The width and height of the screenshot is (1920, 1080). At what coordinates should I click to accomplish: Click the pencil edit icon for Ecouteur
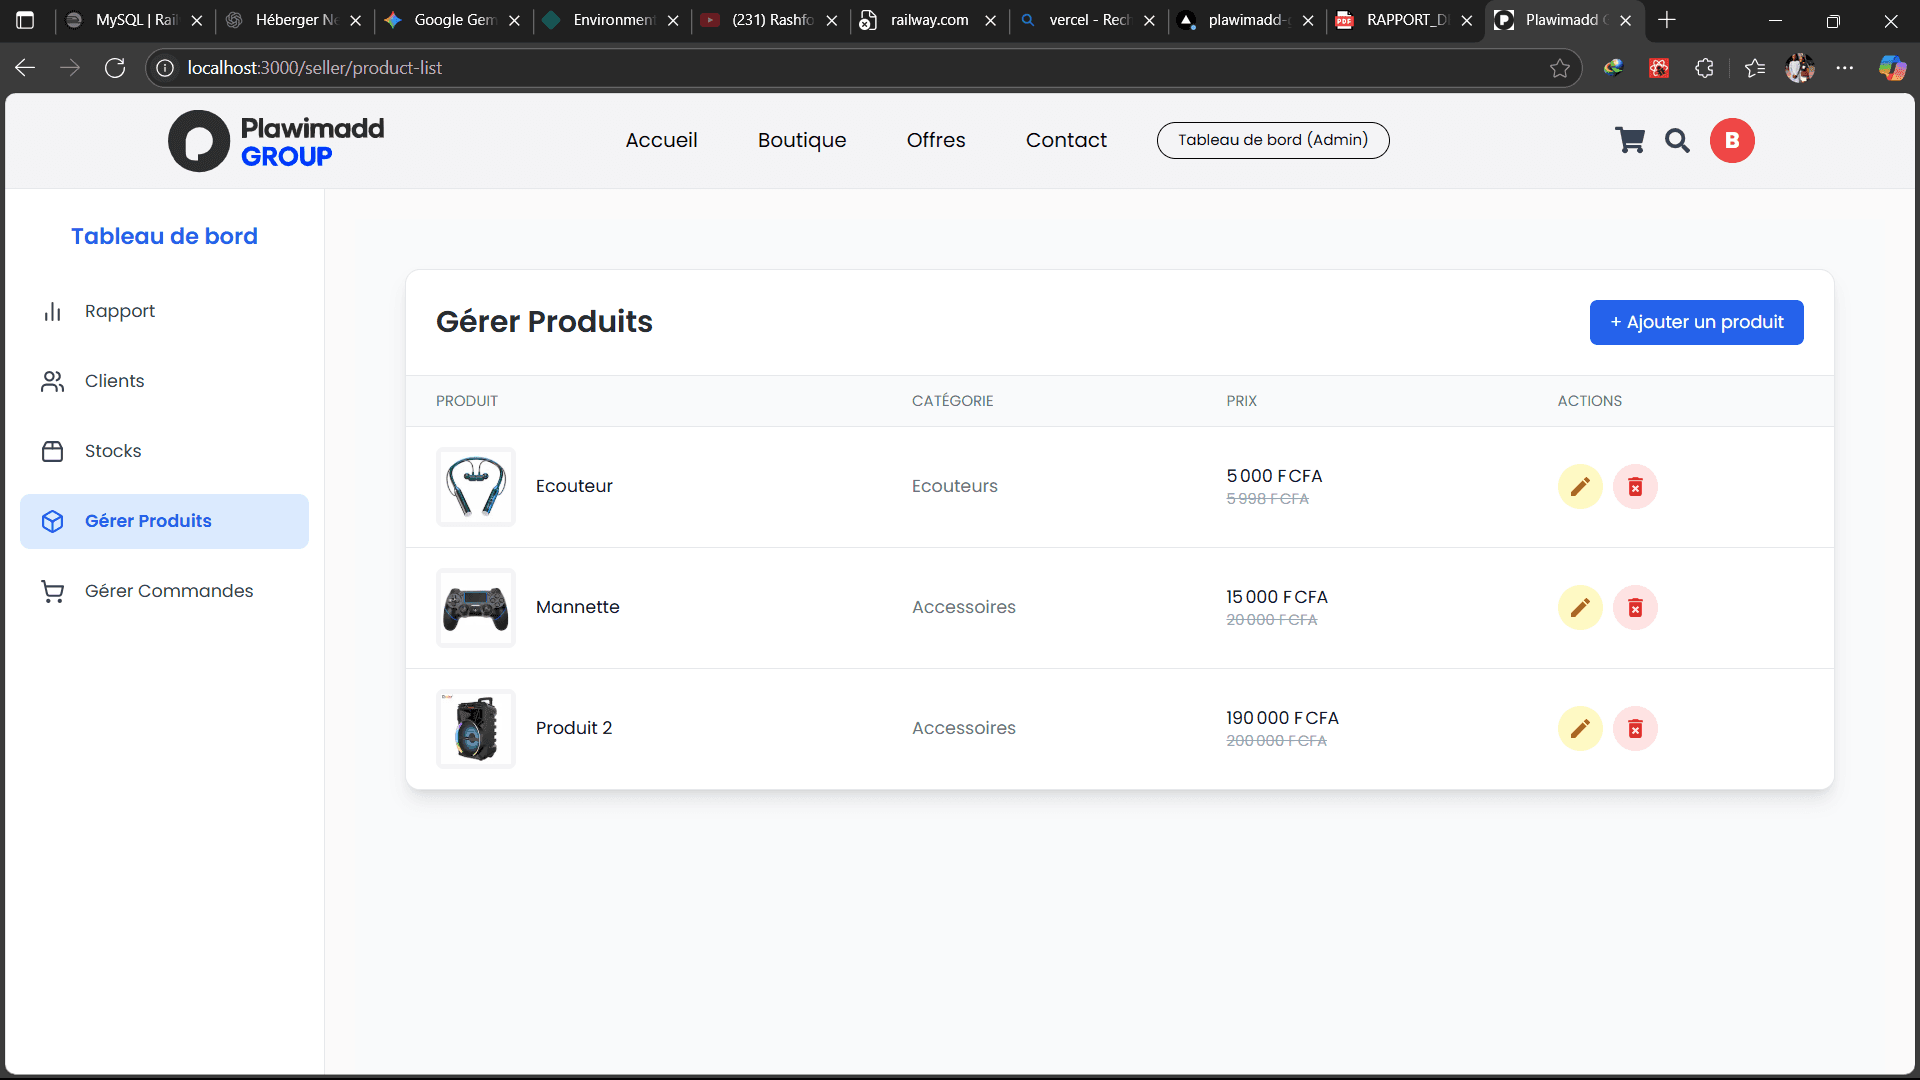[1580, 487]
